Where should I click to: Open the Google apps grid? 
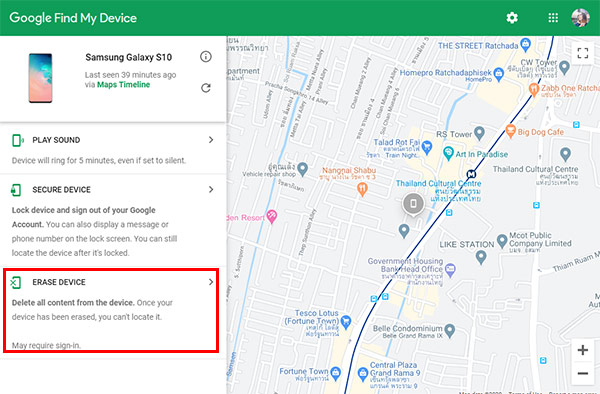pyautogui.click(x=553, y=18)
